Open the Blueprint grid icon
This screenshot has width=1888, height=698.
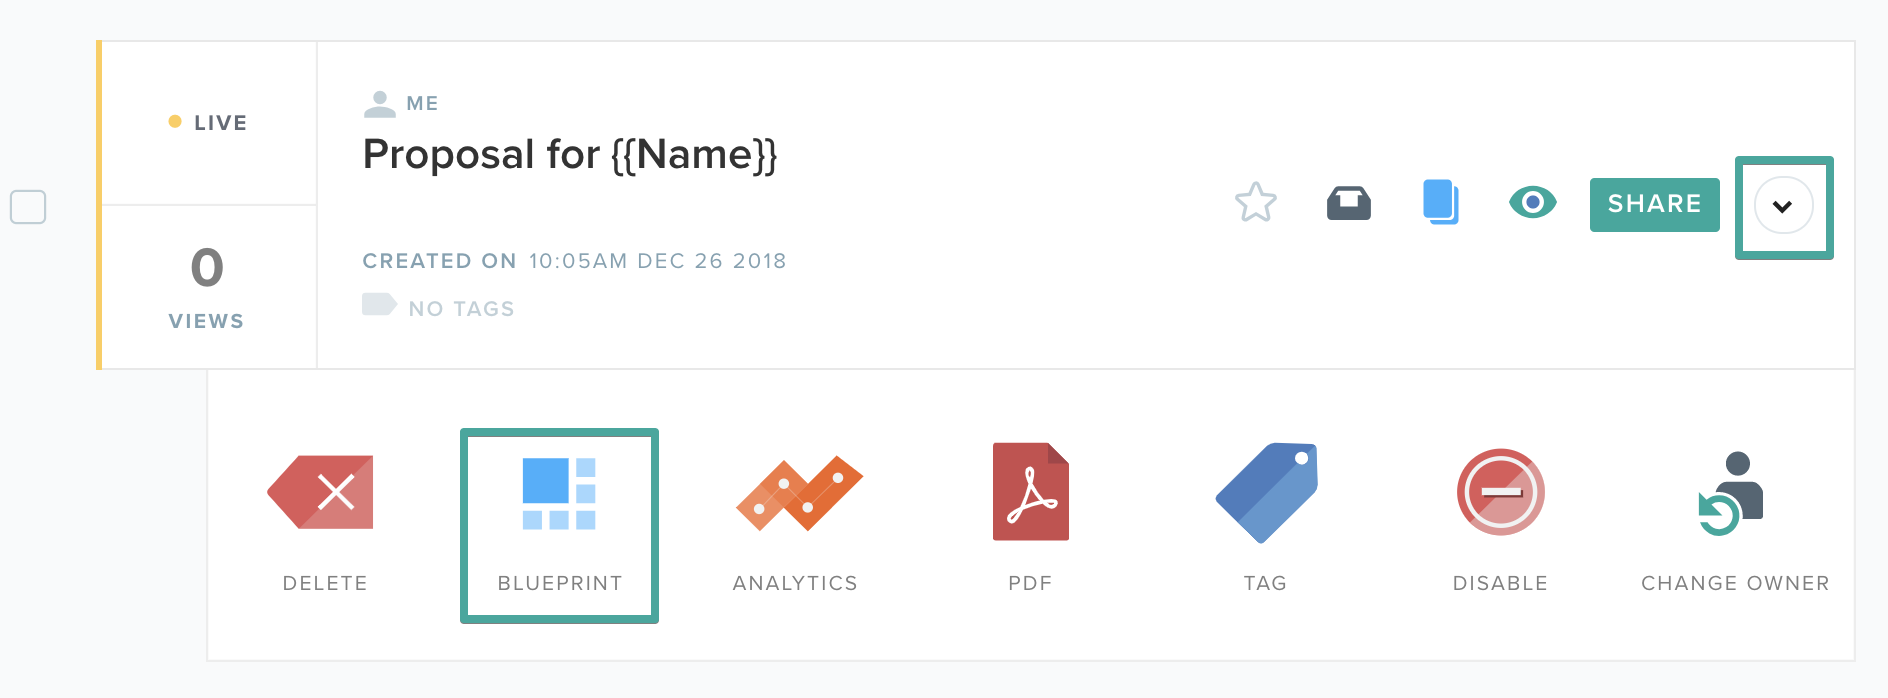(x=559, y=493)
